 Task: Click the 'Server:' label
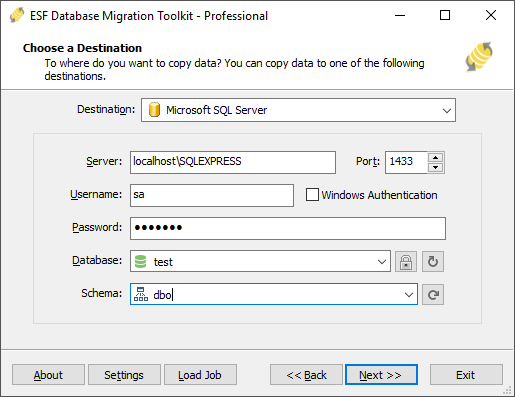tap(104, 161)
